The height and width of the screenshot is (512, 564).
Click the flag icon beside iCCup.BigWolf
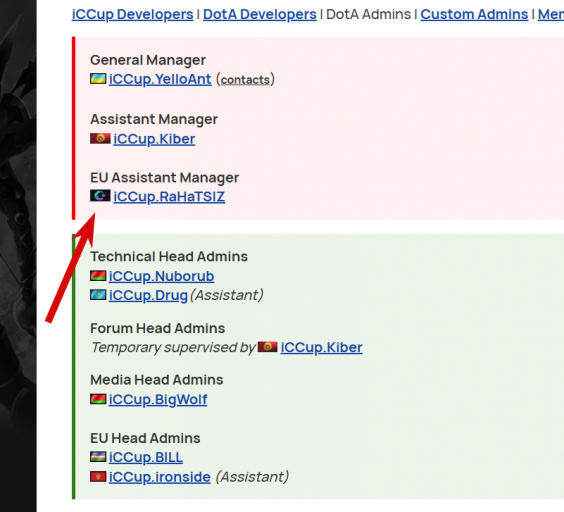98,399
